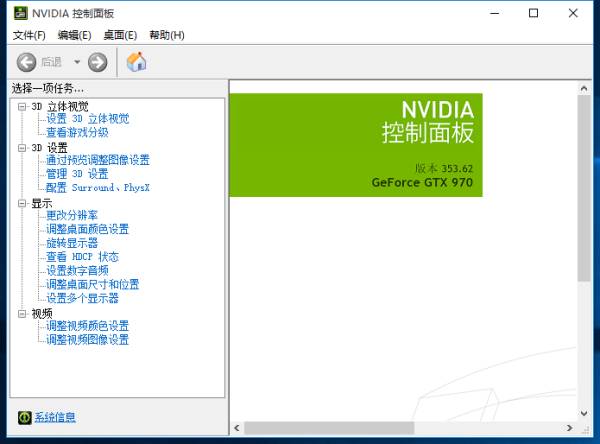Screen dimensions: 600x444
Task: Click the vertical scrollbar down arrow
Action: 584,413
